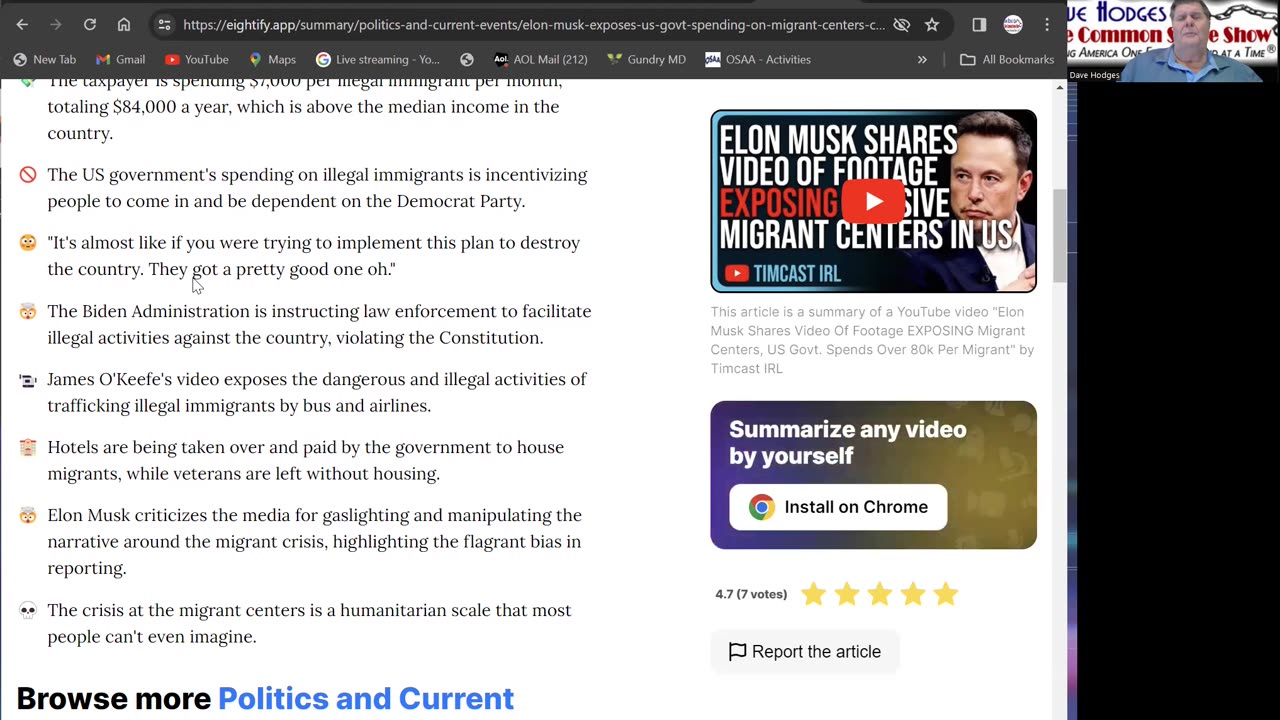Image resolution: width=1280 pixels, height=720 pixels.
Task: Open the side panel icon
Action: click(979, 24)
